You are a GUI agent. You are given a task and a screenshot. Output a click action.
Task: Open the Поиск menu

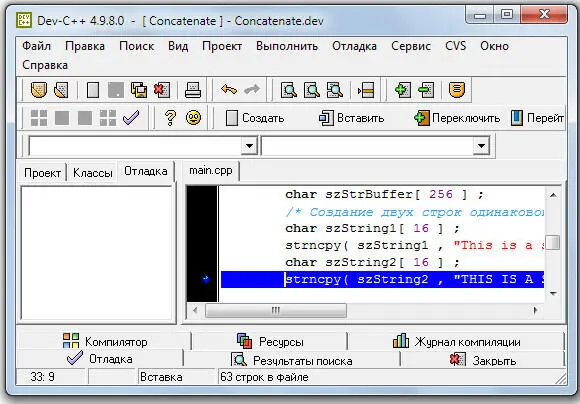(x=136, y=46)
